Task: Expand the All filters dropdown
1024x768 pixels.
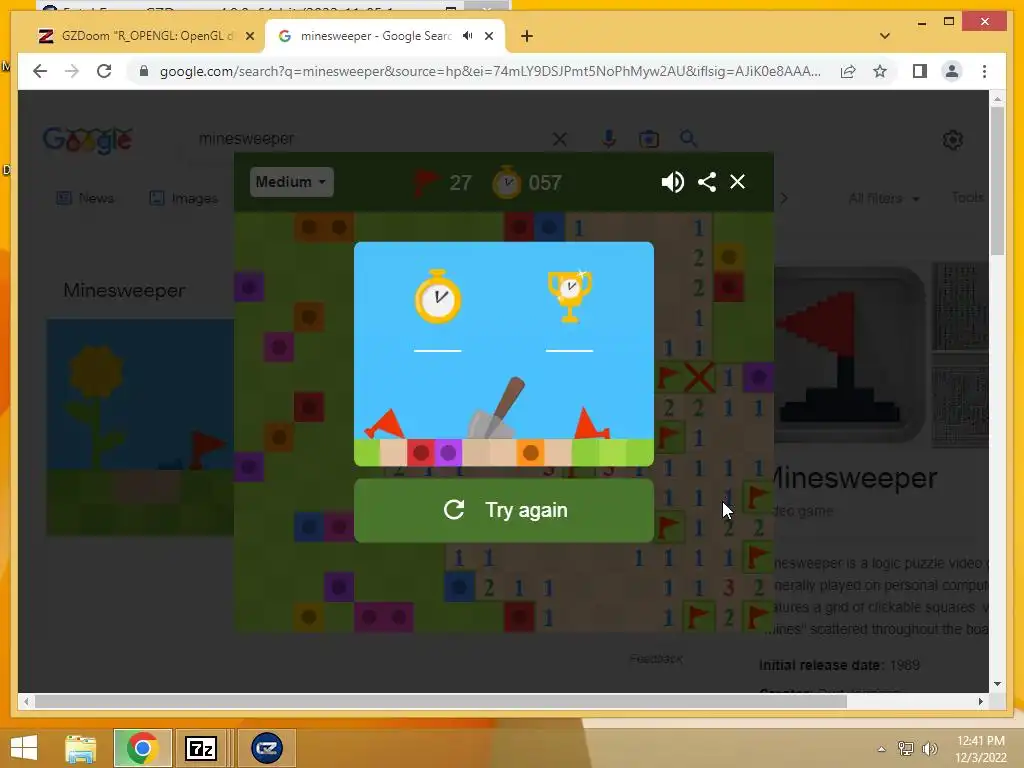Action: point(884,198)
